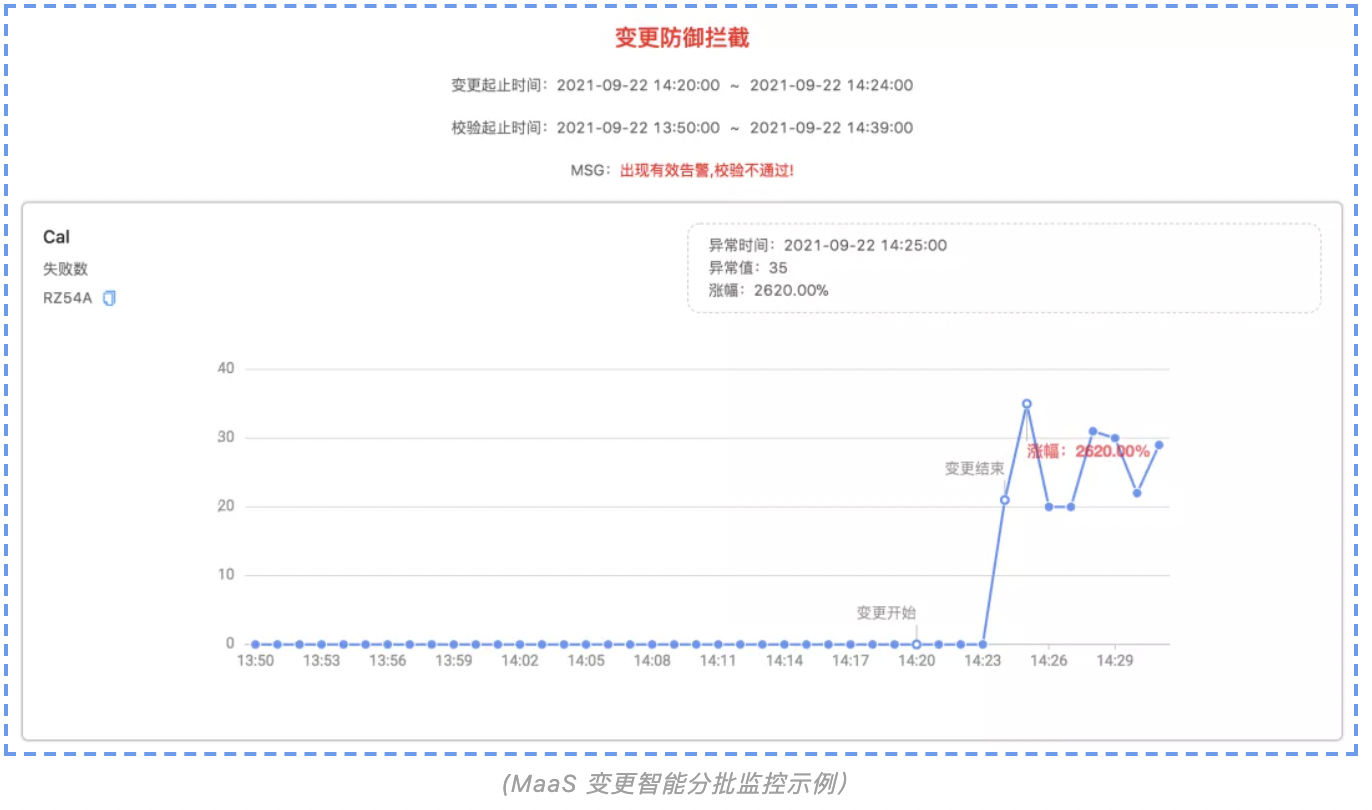Click the 变更起止时间 row
The width and height of the screenshot is (1372, 810).
[682, 86]
